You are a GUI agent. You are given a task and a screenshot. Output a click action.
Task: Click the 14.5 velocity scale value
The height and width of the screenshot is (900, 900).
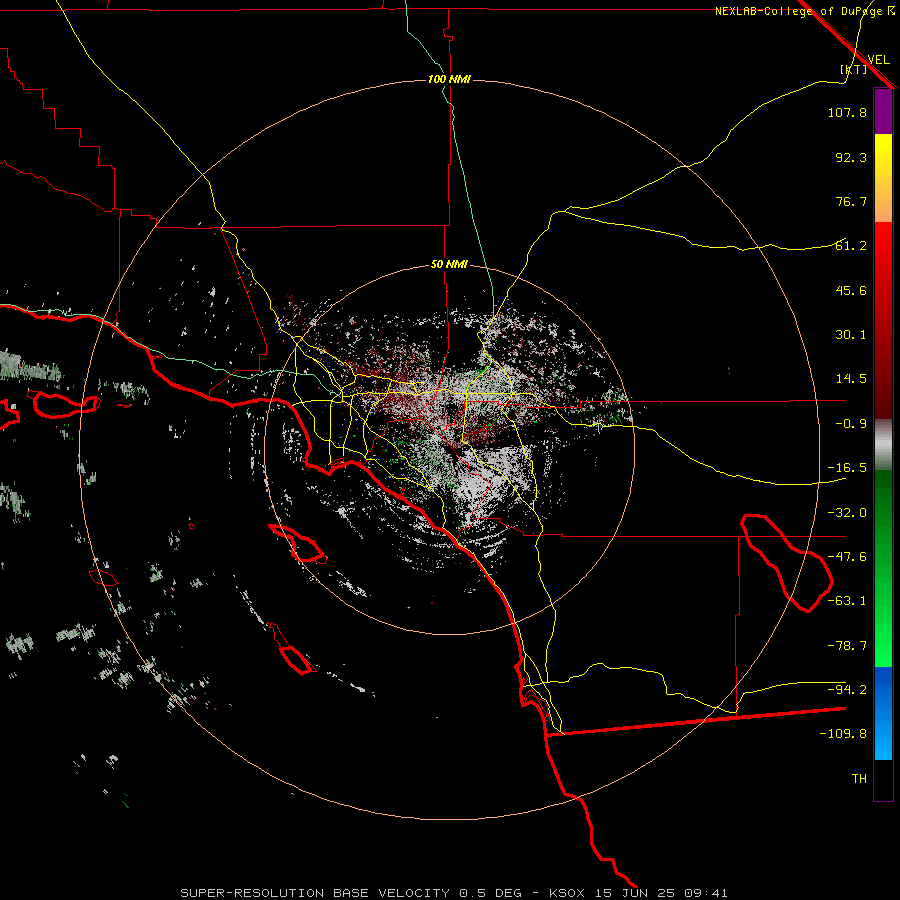click(x=851, y=379)
